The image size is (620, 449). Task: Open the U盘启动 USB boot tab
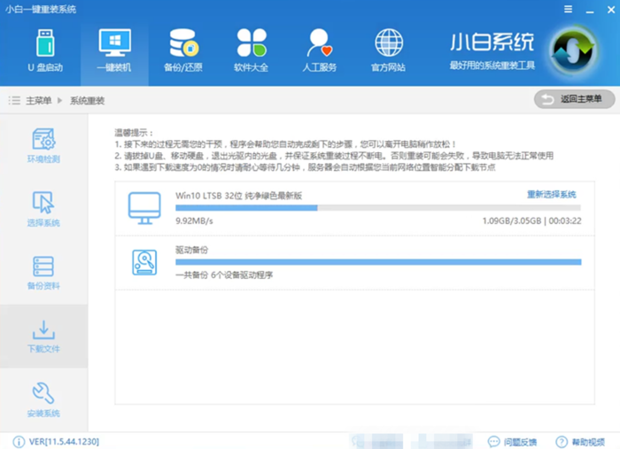click(x=45, y=51)
